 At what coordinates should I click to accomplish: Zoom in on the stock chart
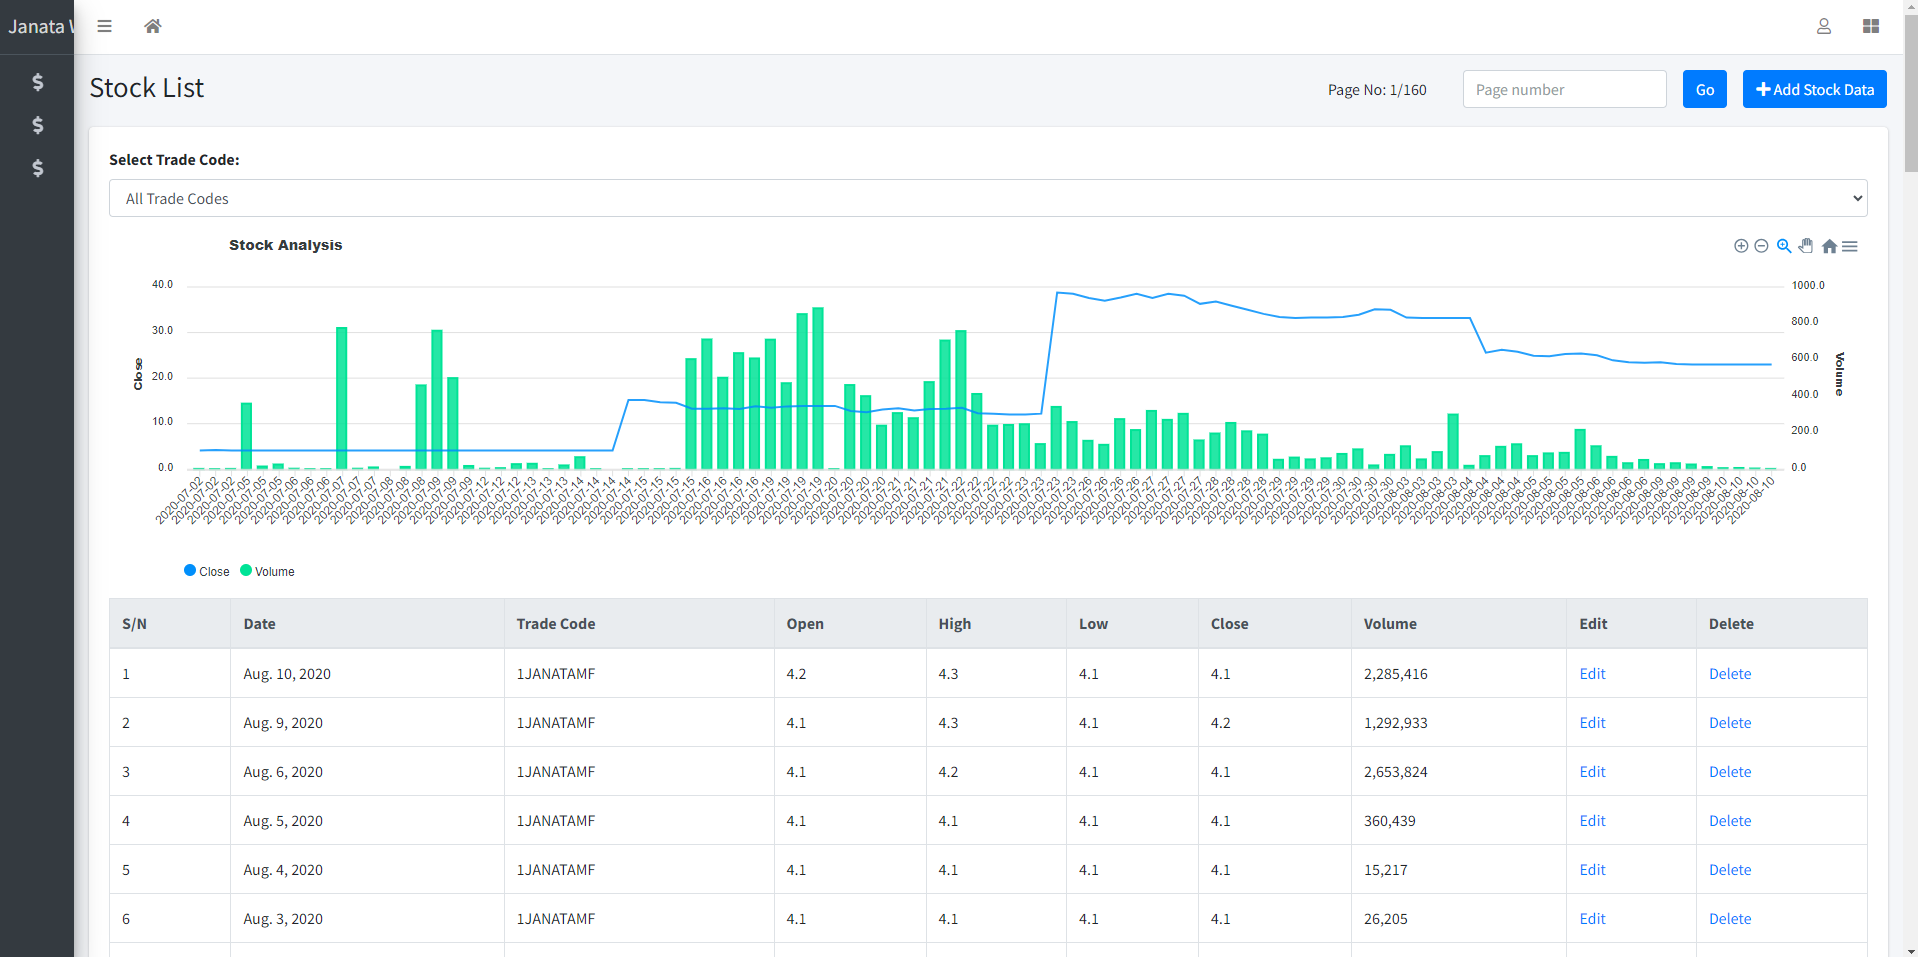(x=1741, y=246)
